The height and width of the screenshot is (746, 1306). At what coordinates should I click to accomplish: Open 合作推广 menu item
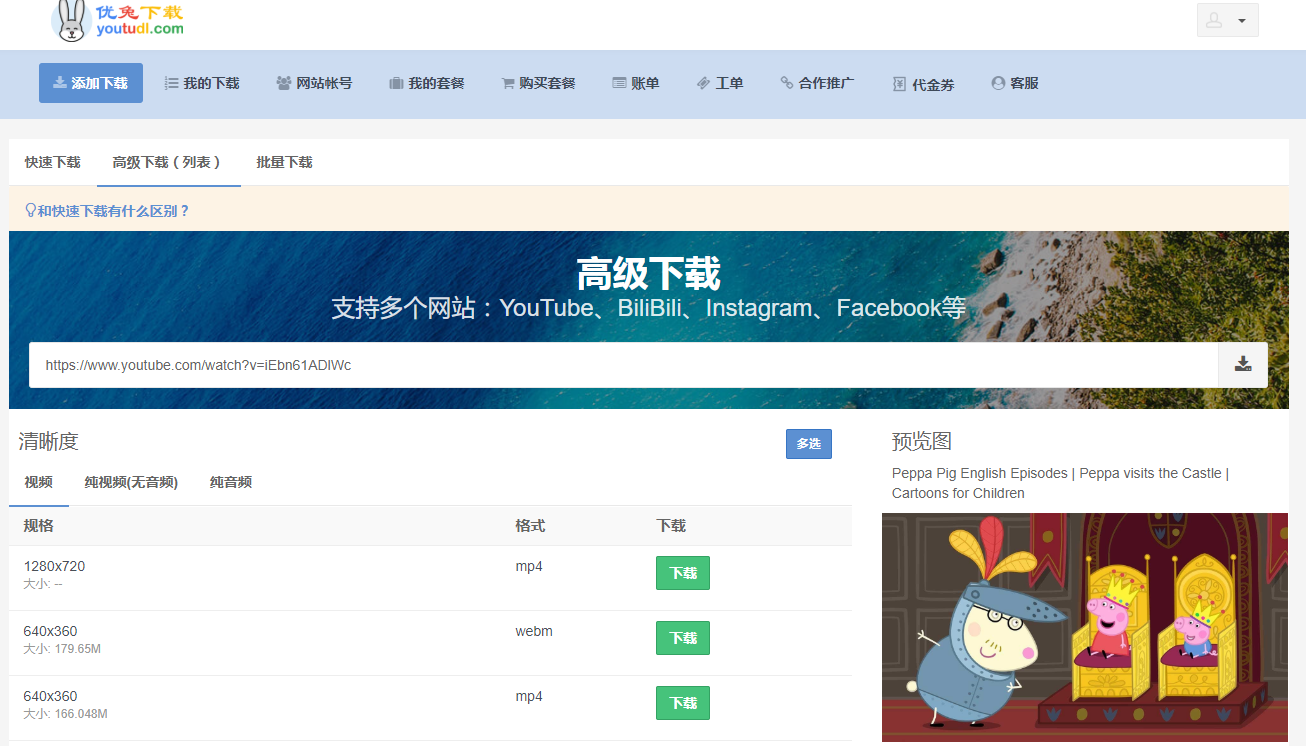(817, 83)
